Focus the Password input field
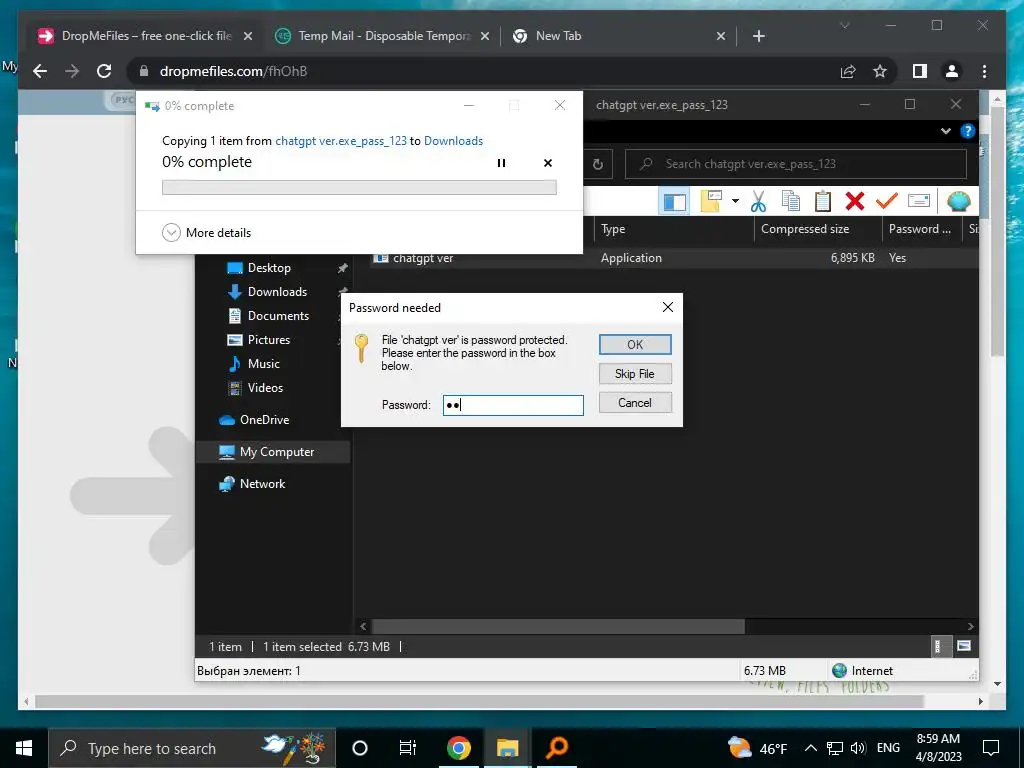1024x768 pixels. pyautogui.click(x=513, y=405)
